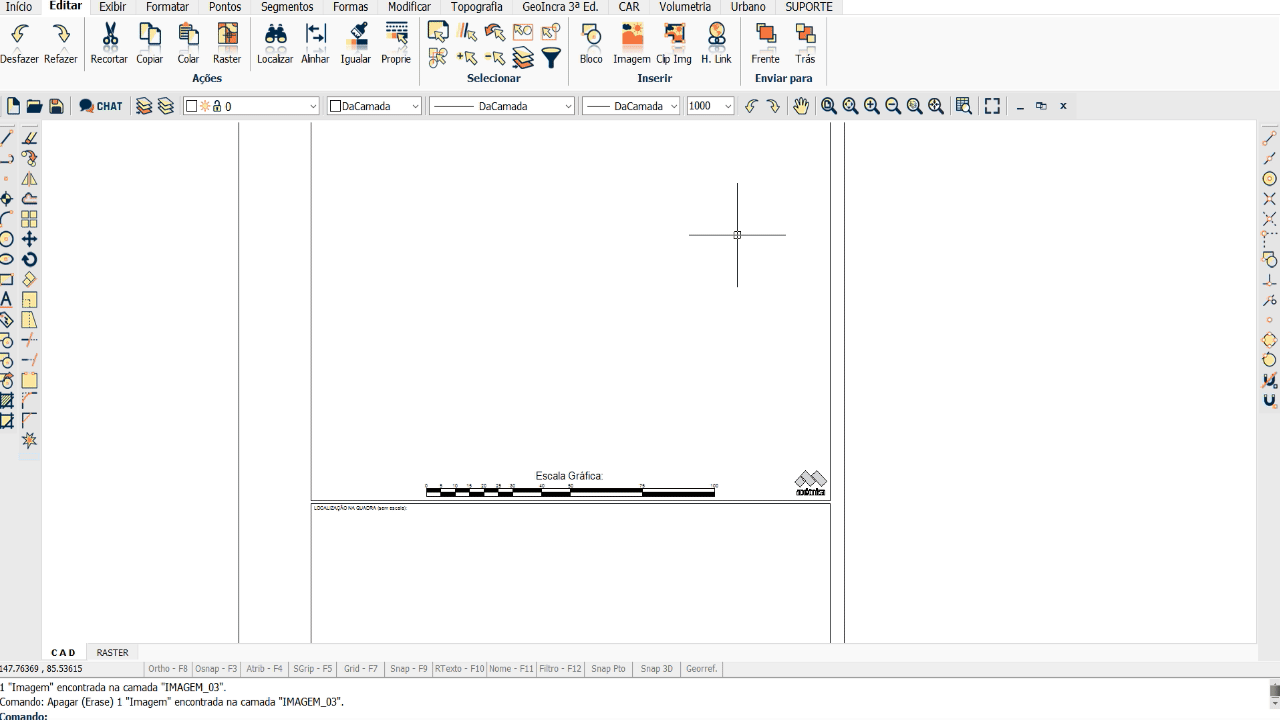This screenshot has height=720, width=1280.
Task: Activate the pan hand tool
Action: [x=801, y=106]
